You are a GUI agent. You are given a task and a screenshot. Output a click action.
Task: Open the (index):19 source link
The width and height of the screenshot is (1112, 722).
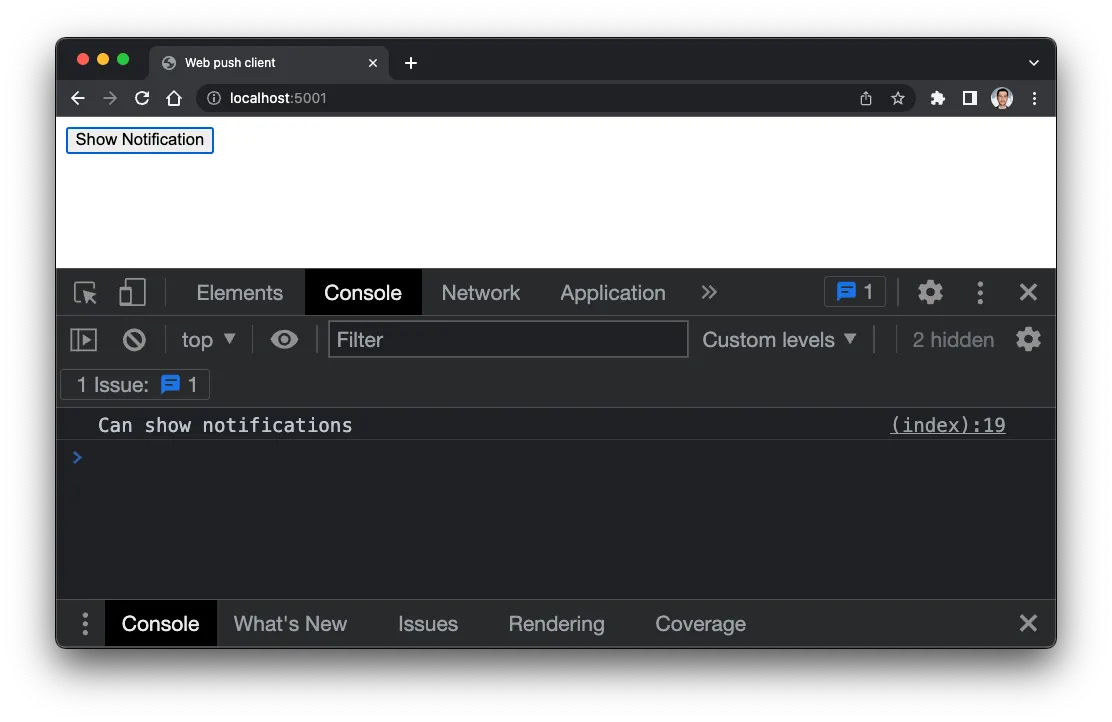point(947,425)
